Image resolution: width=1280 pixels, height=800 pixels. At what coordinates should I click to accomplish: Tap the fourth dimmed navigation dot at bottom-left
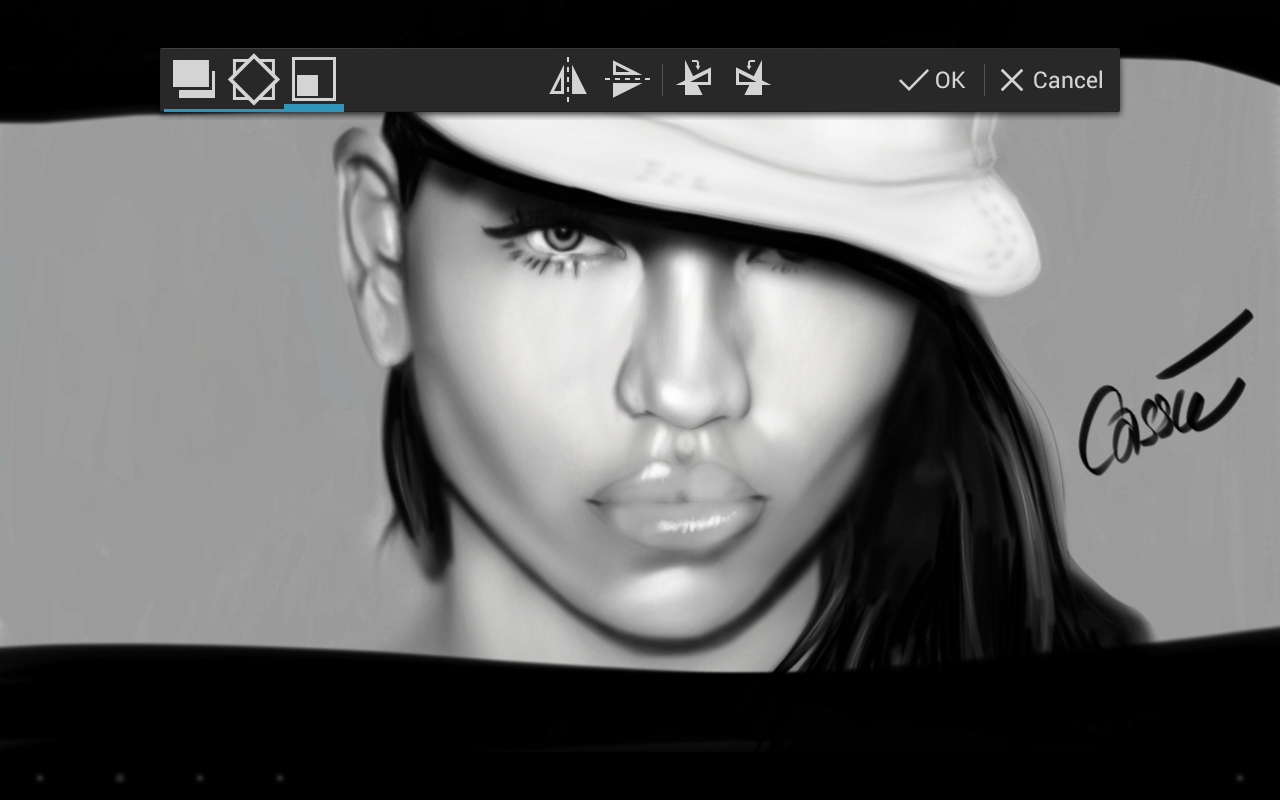click(280, 777)
